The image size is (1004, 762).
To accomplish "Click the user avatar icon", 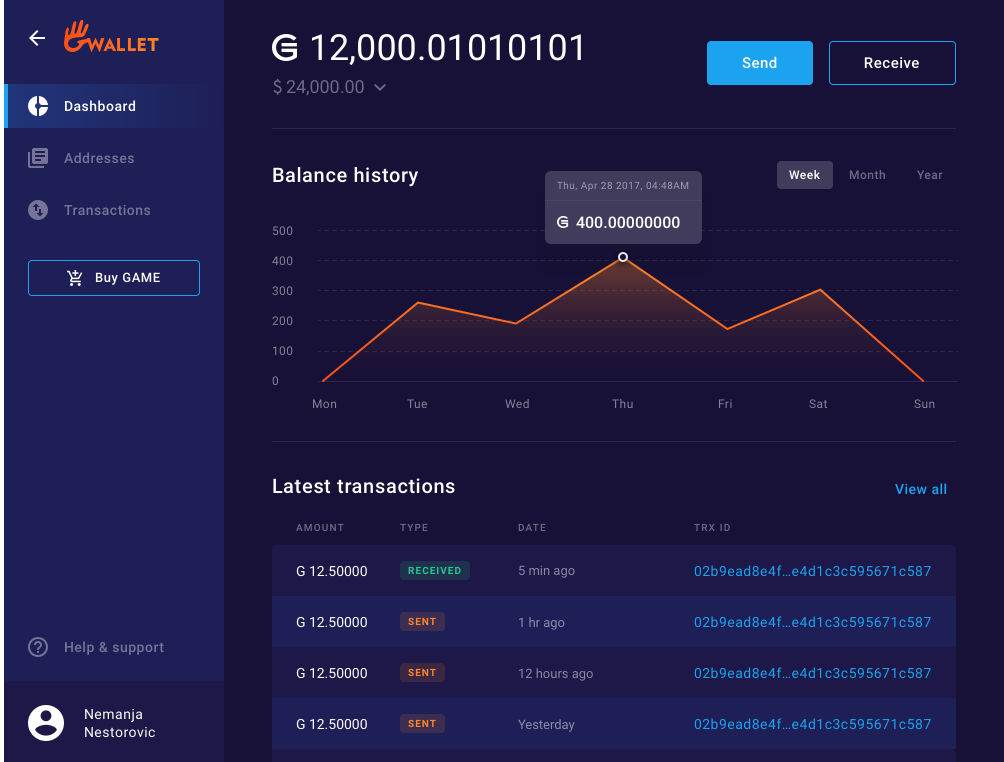I will [x=46, y=723].
